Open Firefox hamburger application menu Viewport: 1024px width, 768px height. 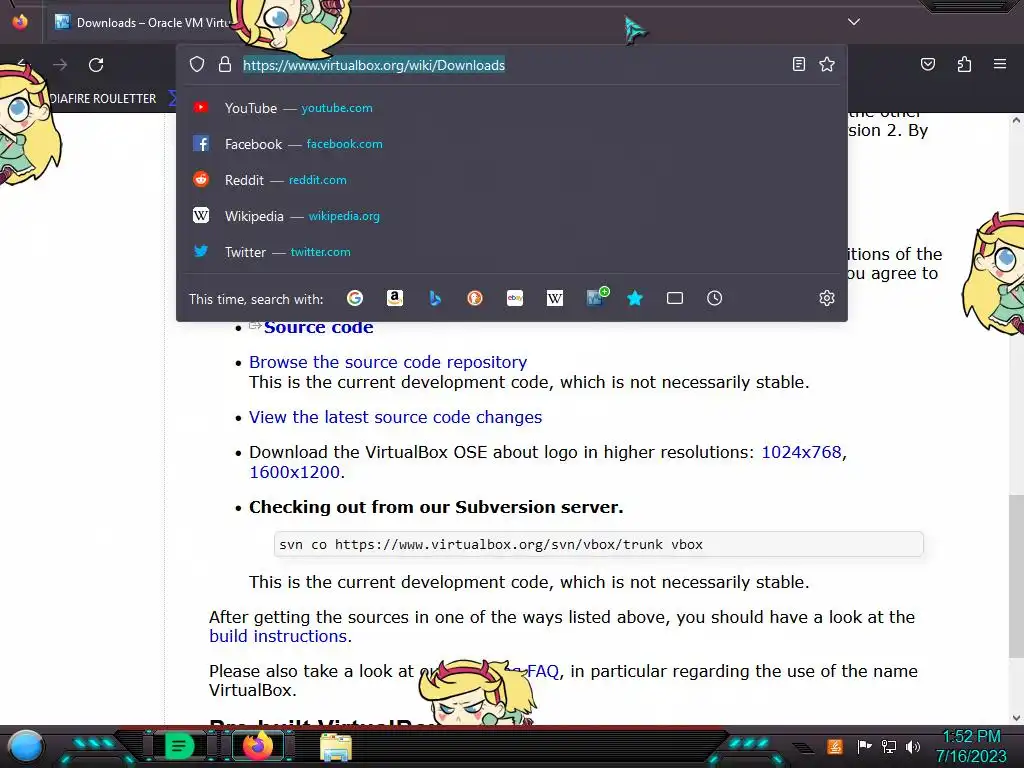[1000, 64]
